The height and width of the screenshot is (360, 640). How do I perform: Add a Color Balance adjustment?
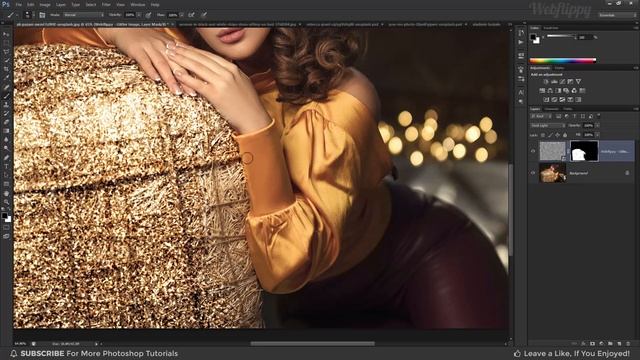(x=550, y=91)
